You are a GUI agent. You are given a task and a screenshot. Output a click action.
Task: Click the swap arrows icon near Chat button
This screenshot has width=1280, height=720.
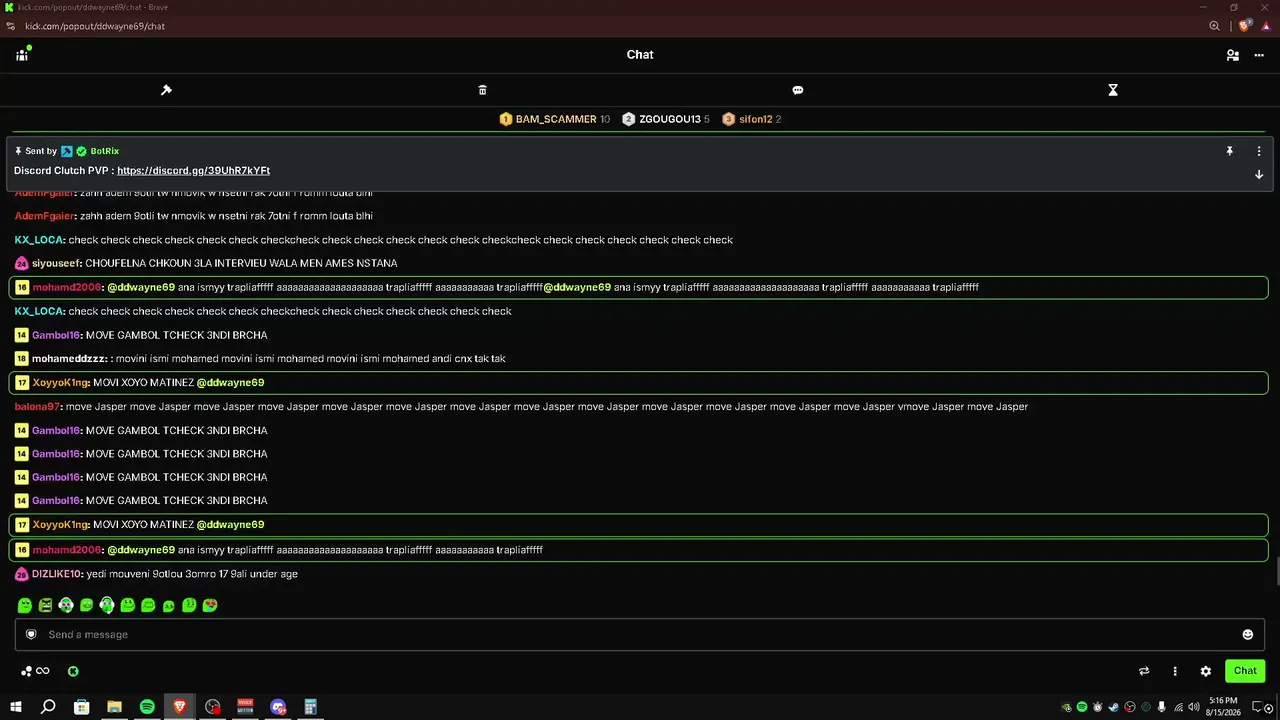[1144, 671]
